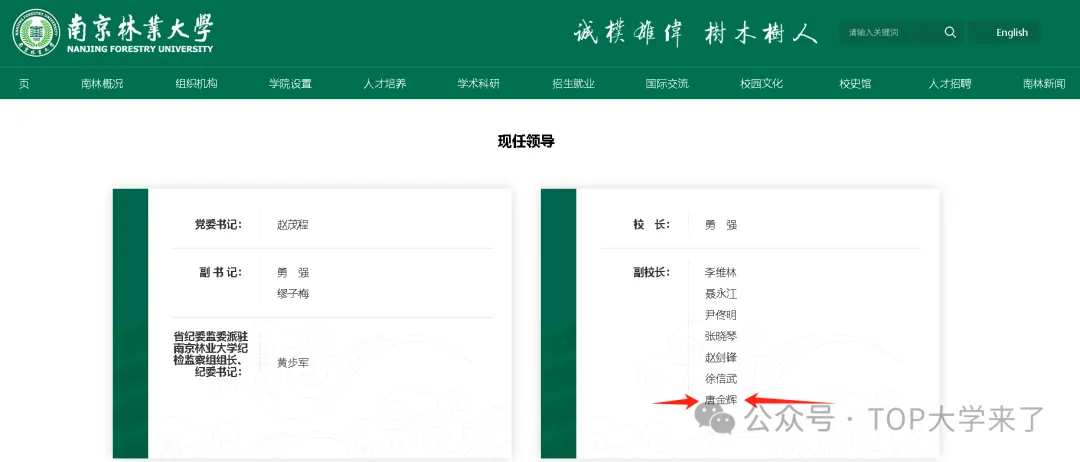Open the 组织机构 menu
This screenshot has height=462, width=1080.
pyautogui.click(x=196, y=84)
